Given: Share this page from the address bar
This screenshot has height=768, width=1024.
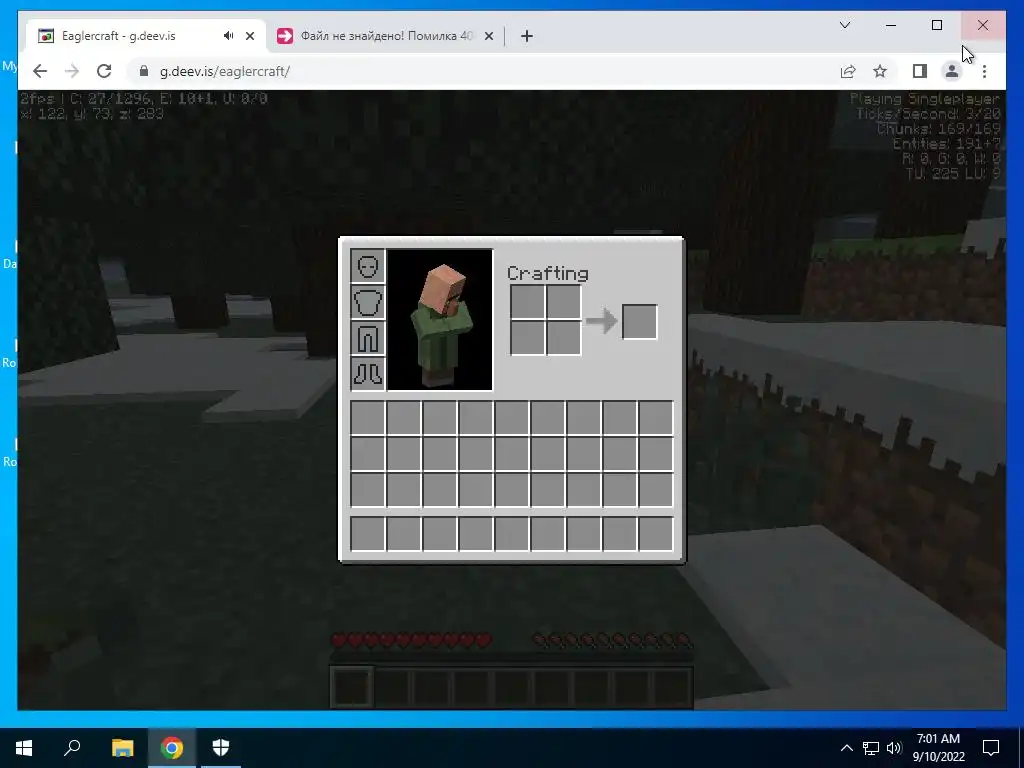Looking at the screenshot, I should 848,71.
